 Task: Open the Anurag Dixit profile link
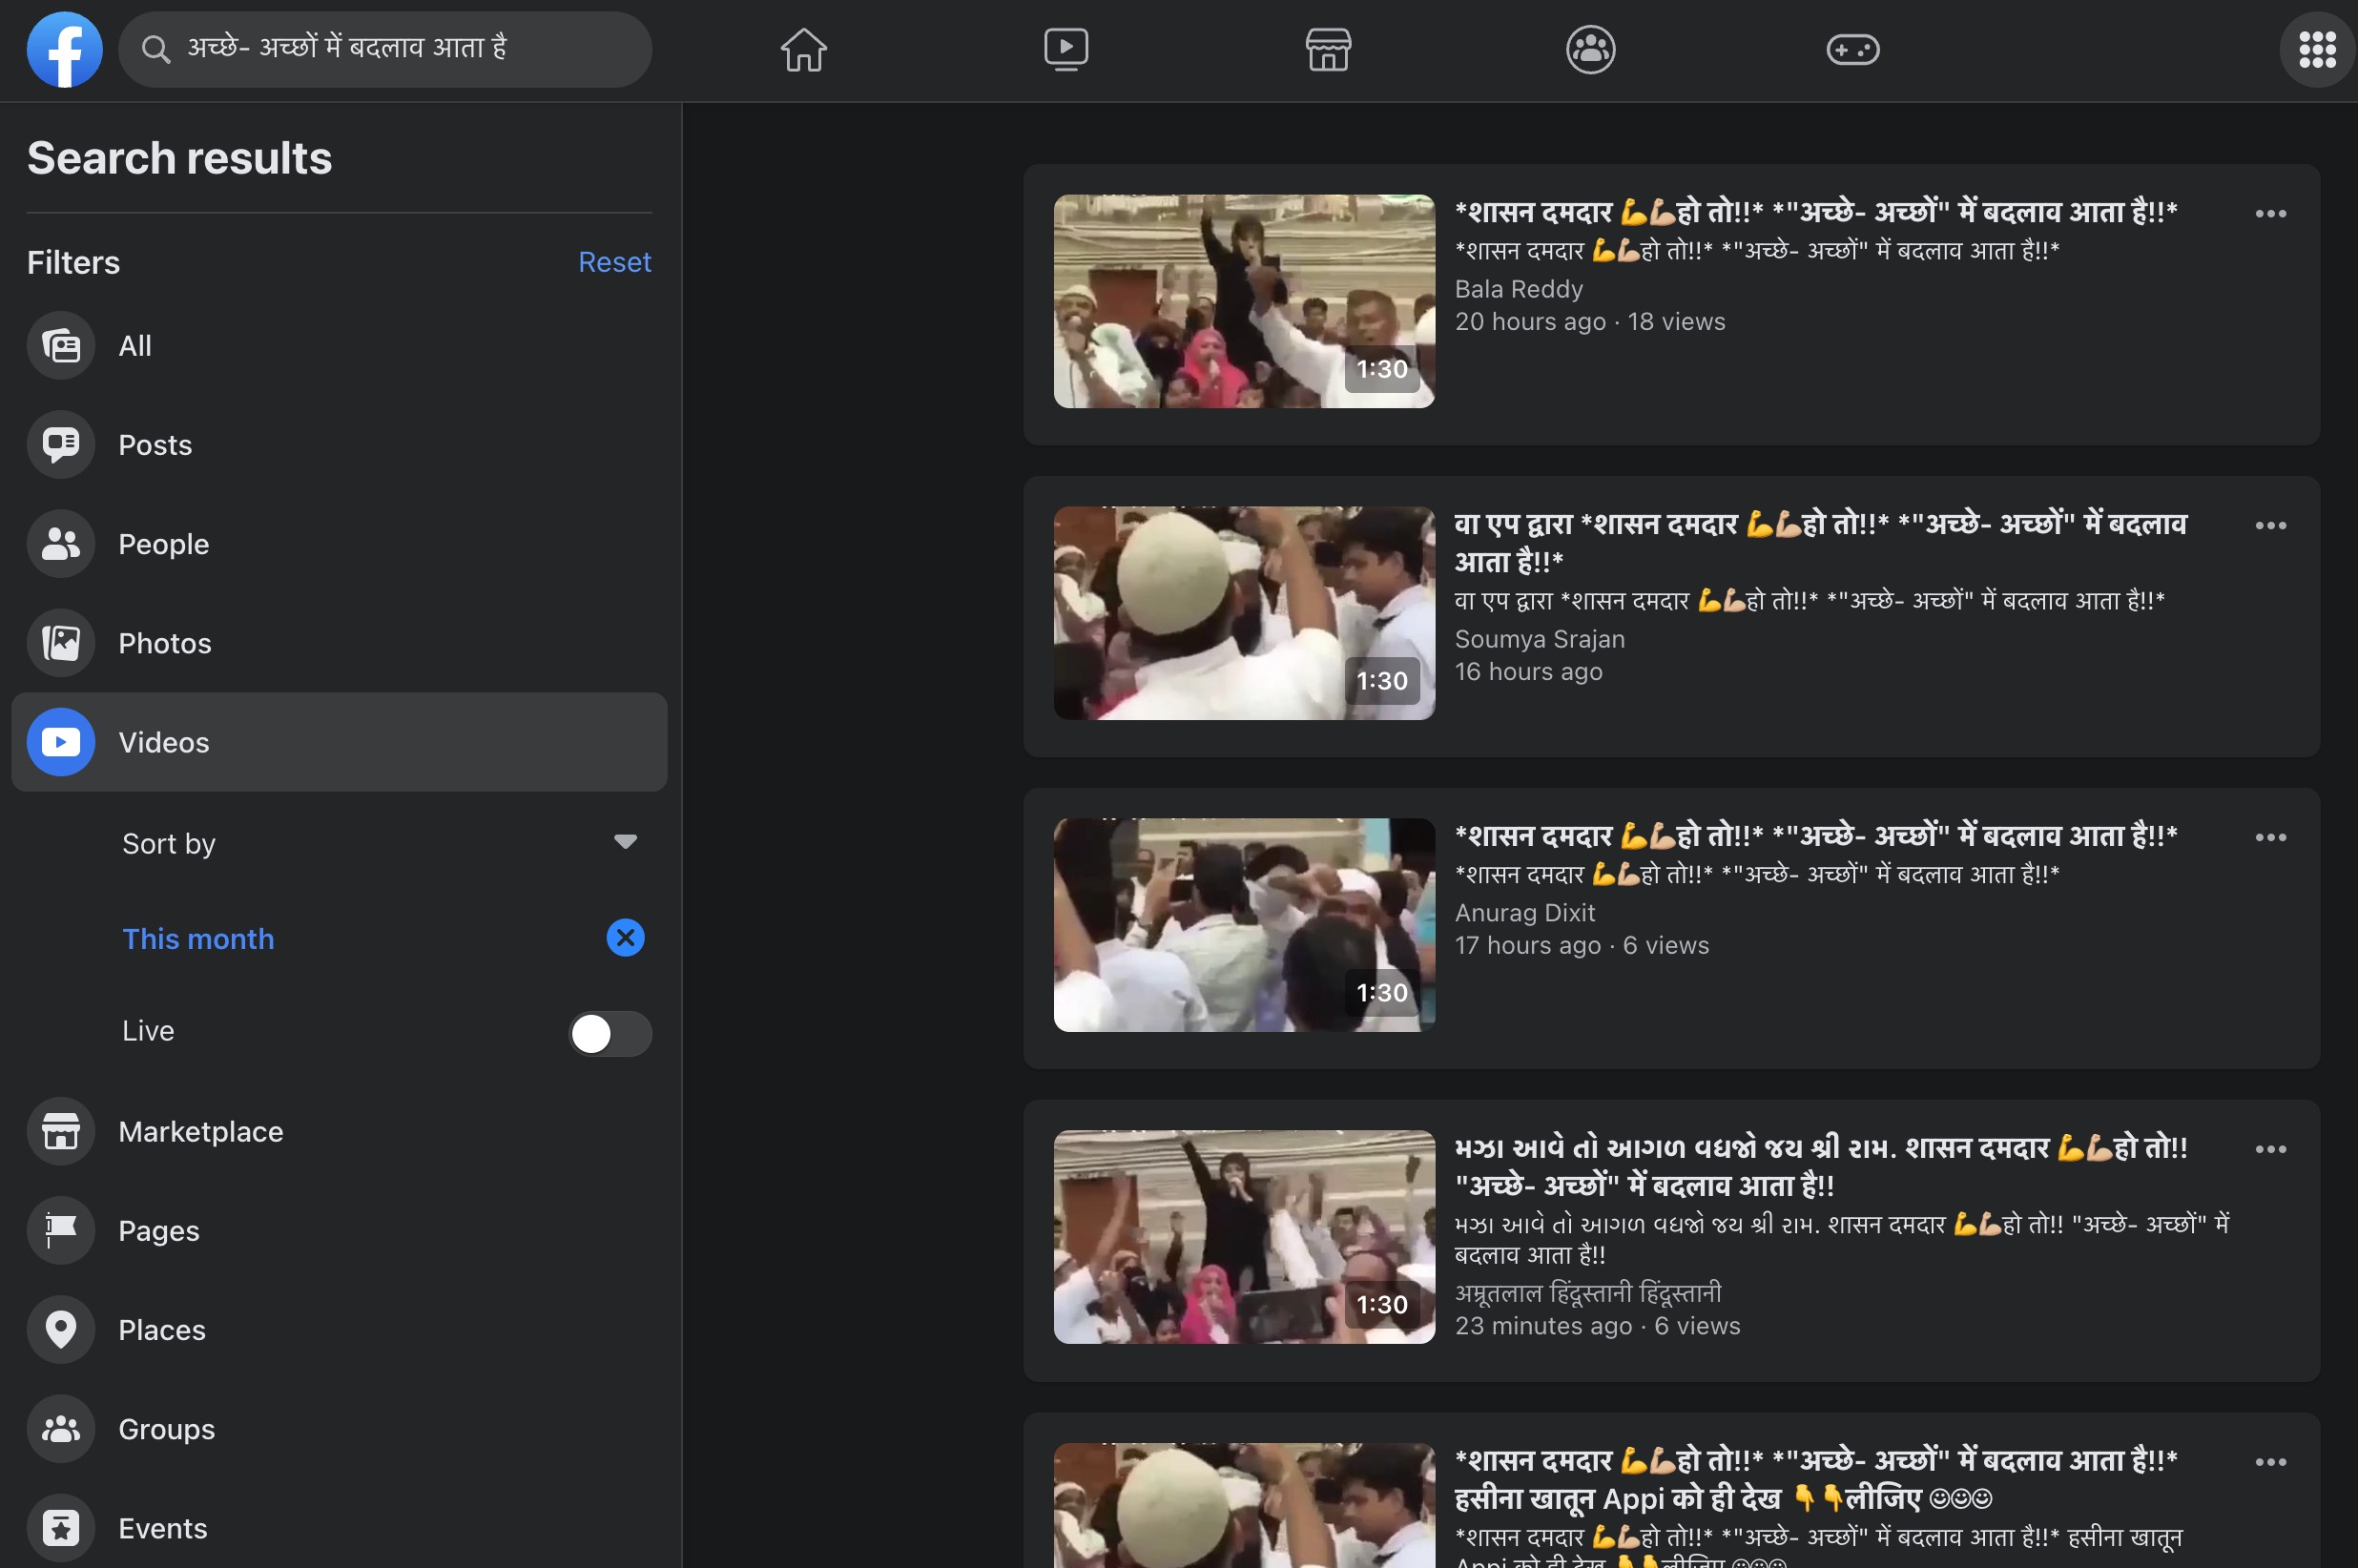pos(1524,913)
